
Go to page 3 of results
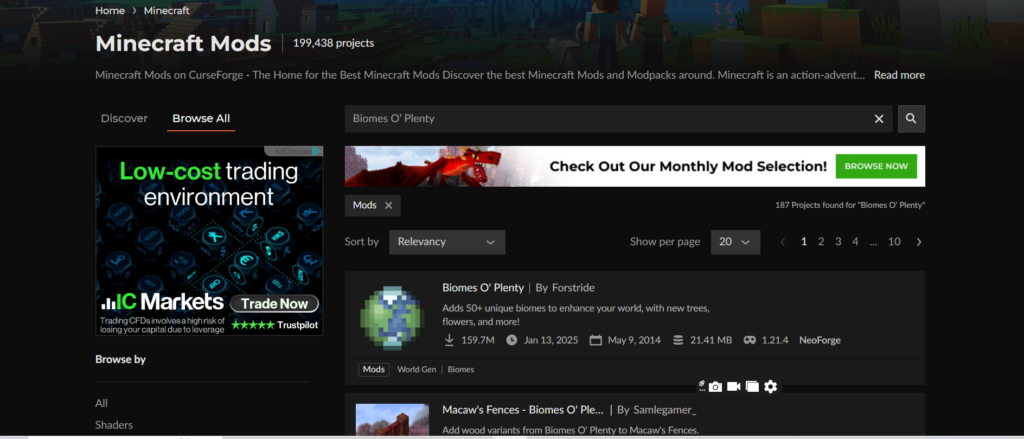(838, 242)
